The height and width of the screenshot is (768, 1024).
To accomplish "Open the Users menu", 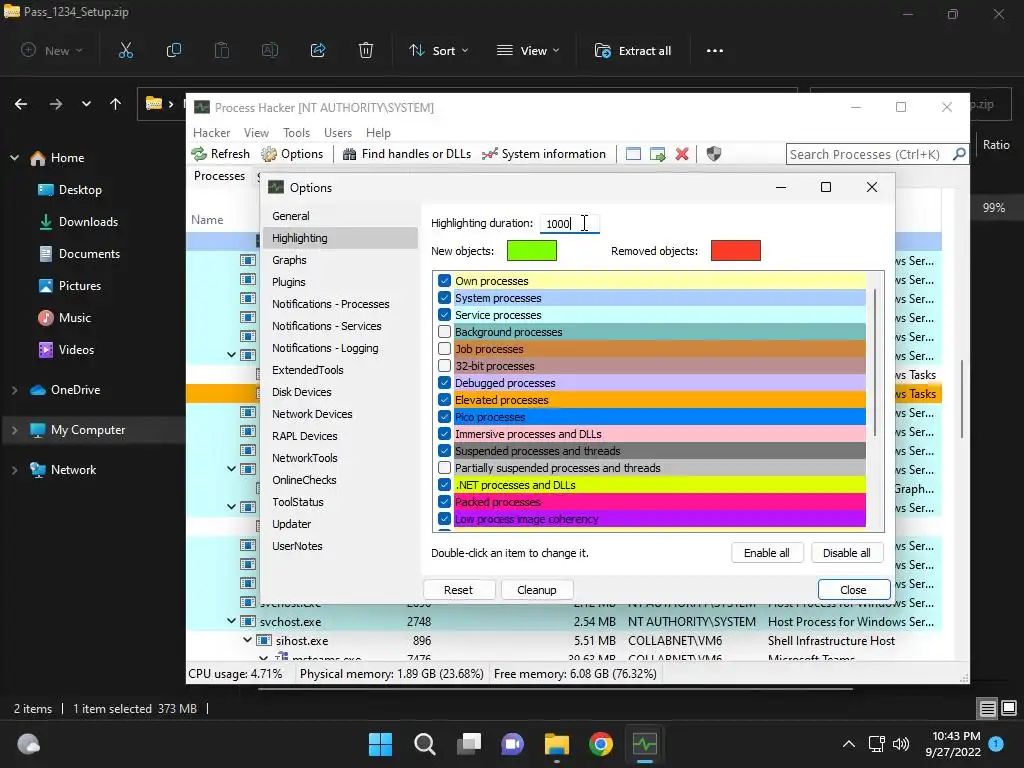I will click(x=338, y=133).
